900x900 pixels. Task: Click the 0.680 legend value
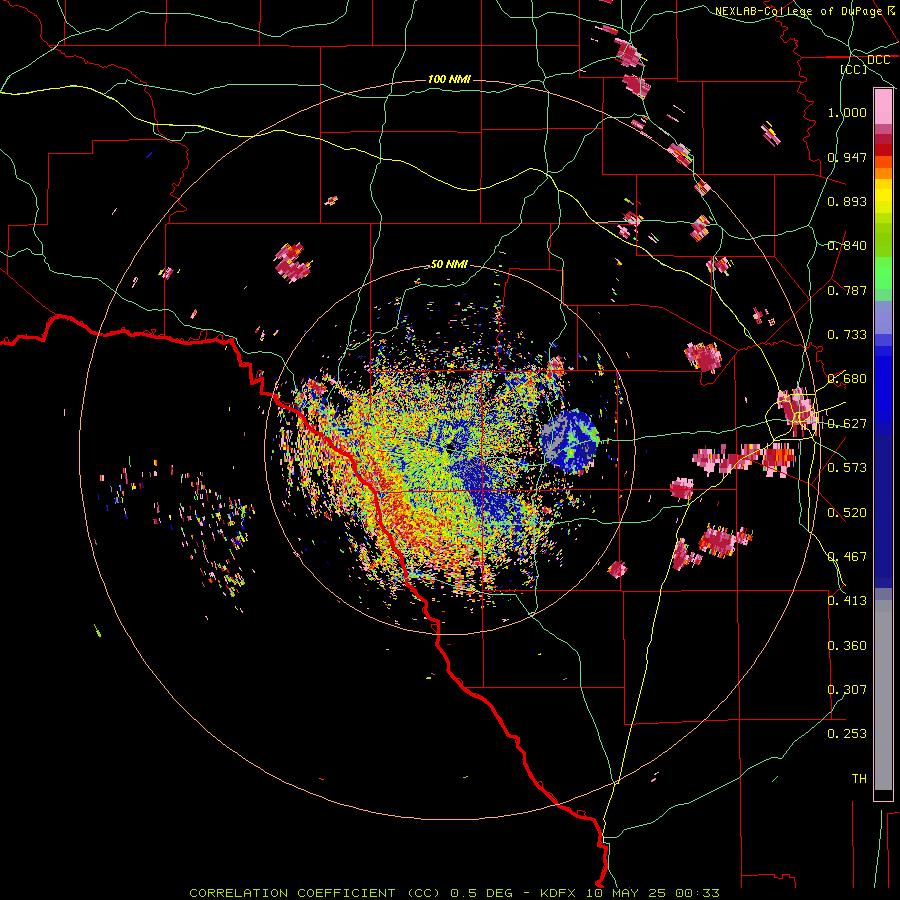(847, 379)
